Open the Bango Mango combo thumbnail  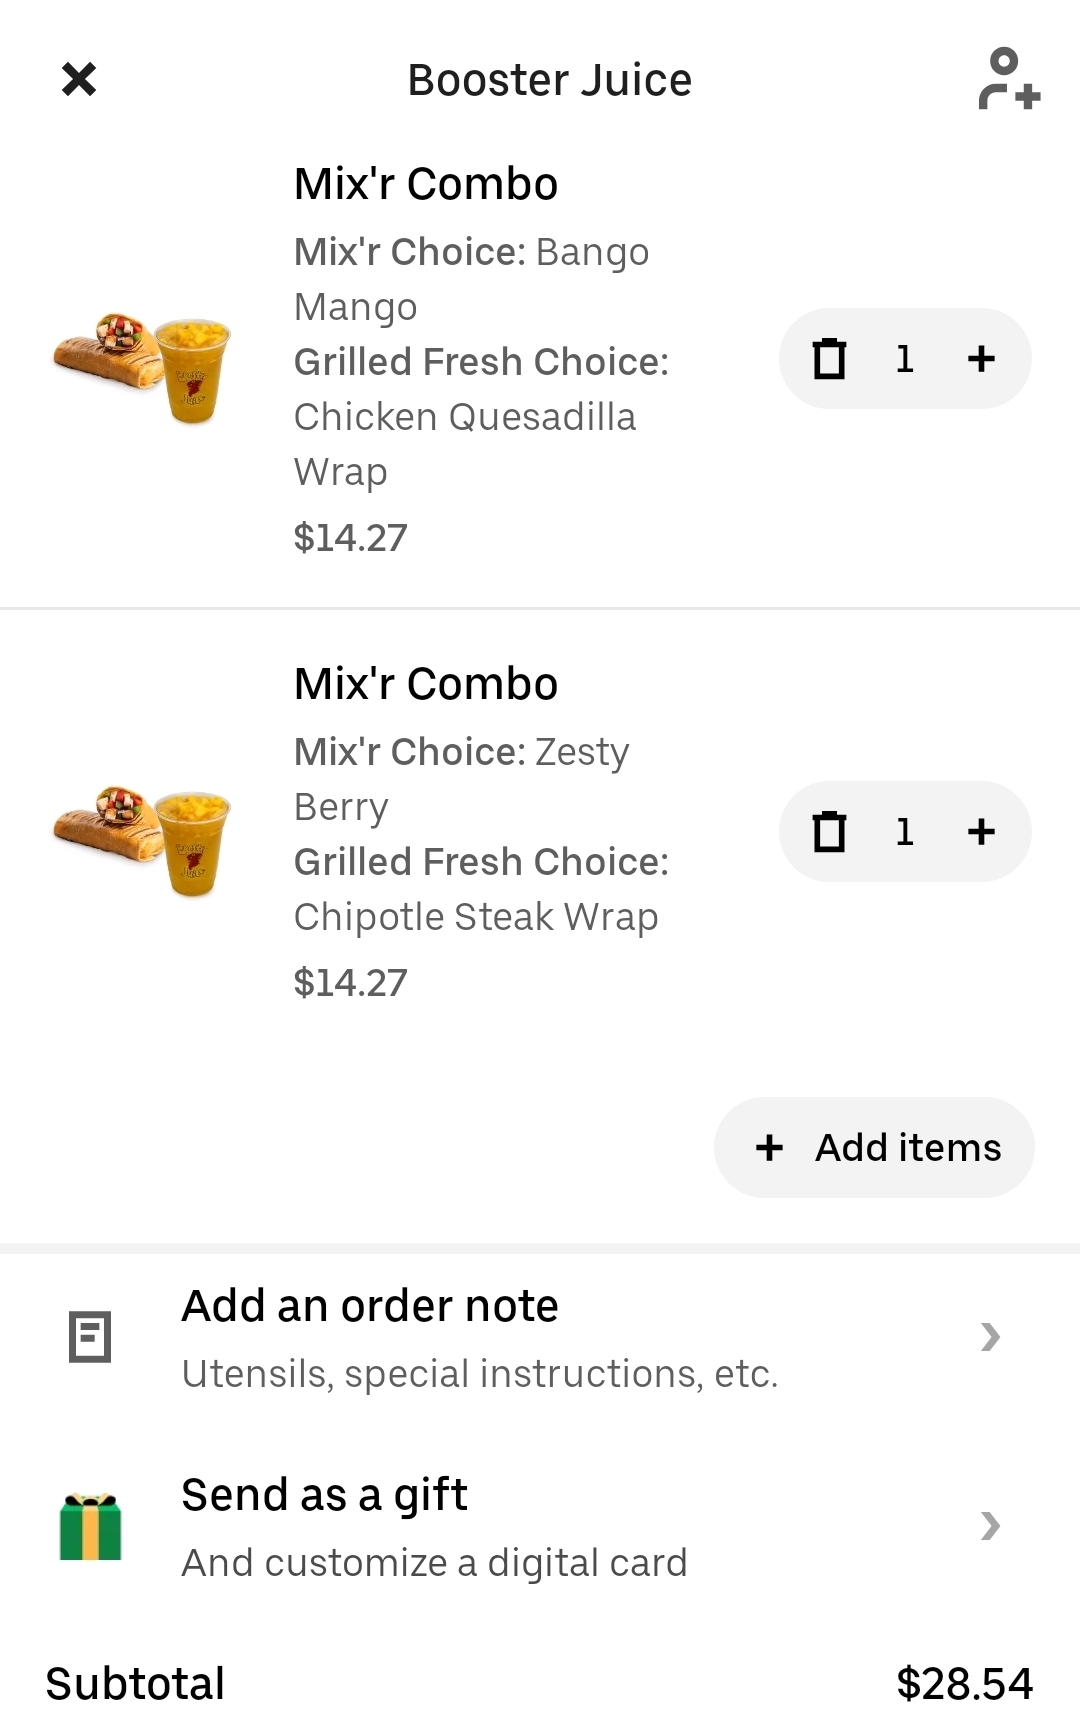coord(142,366)
